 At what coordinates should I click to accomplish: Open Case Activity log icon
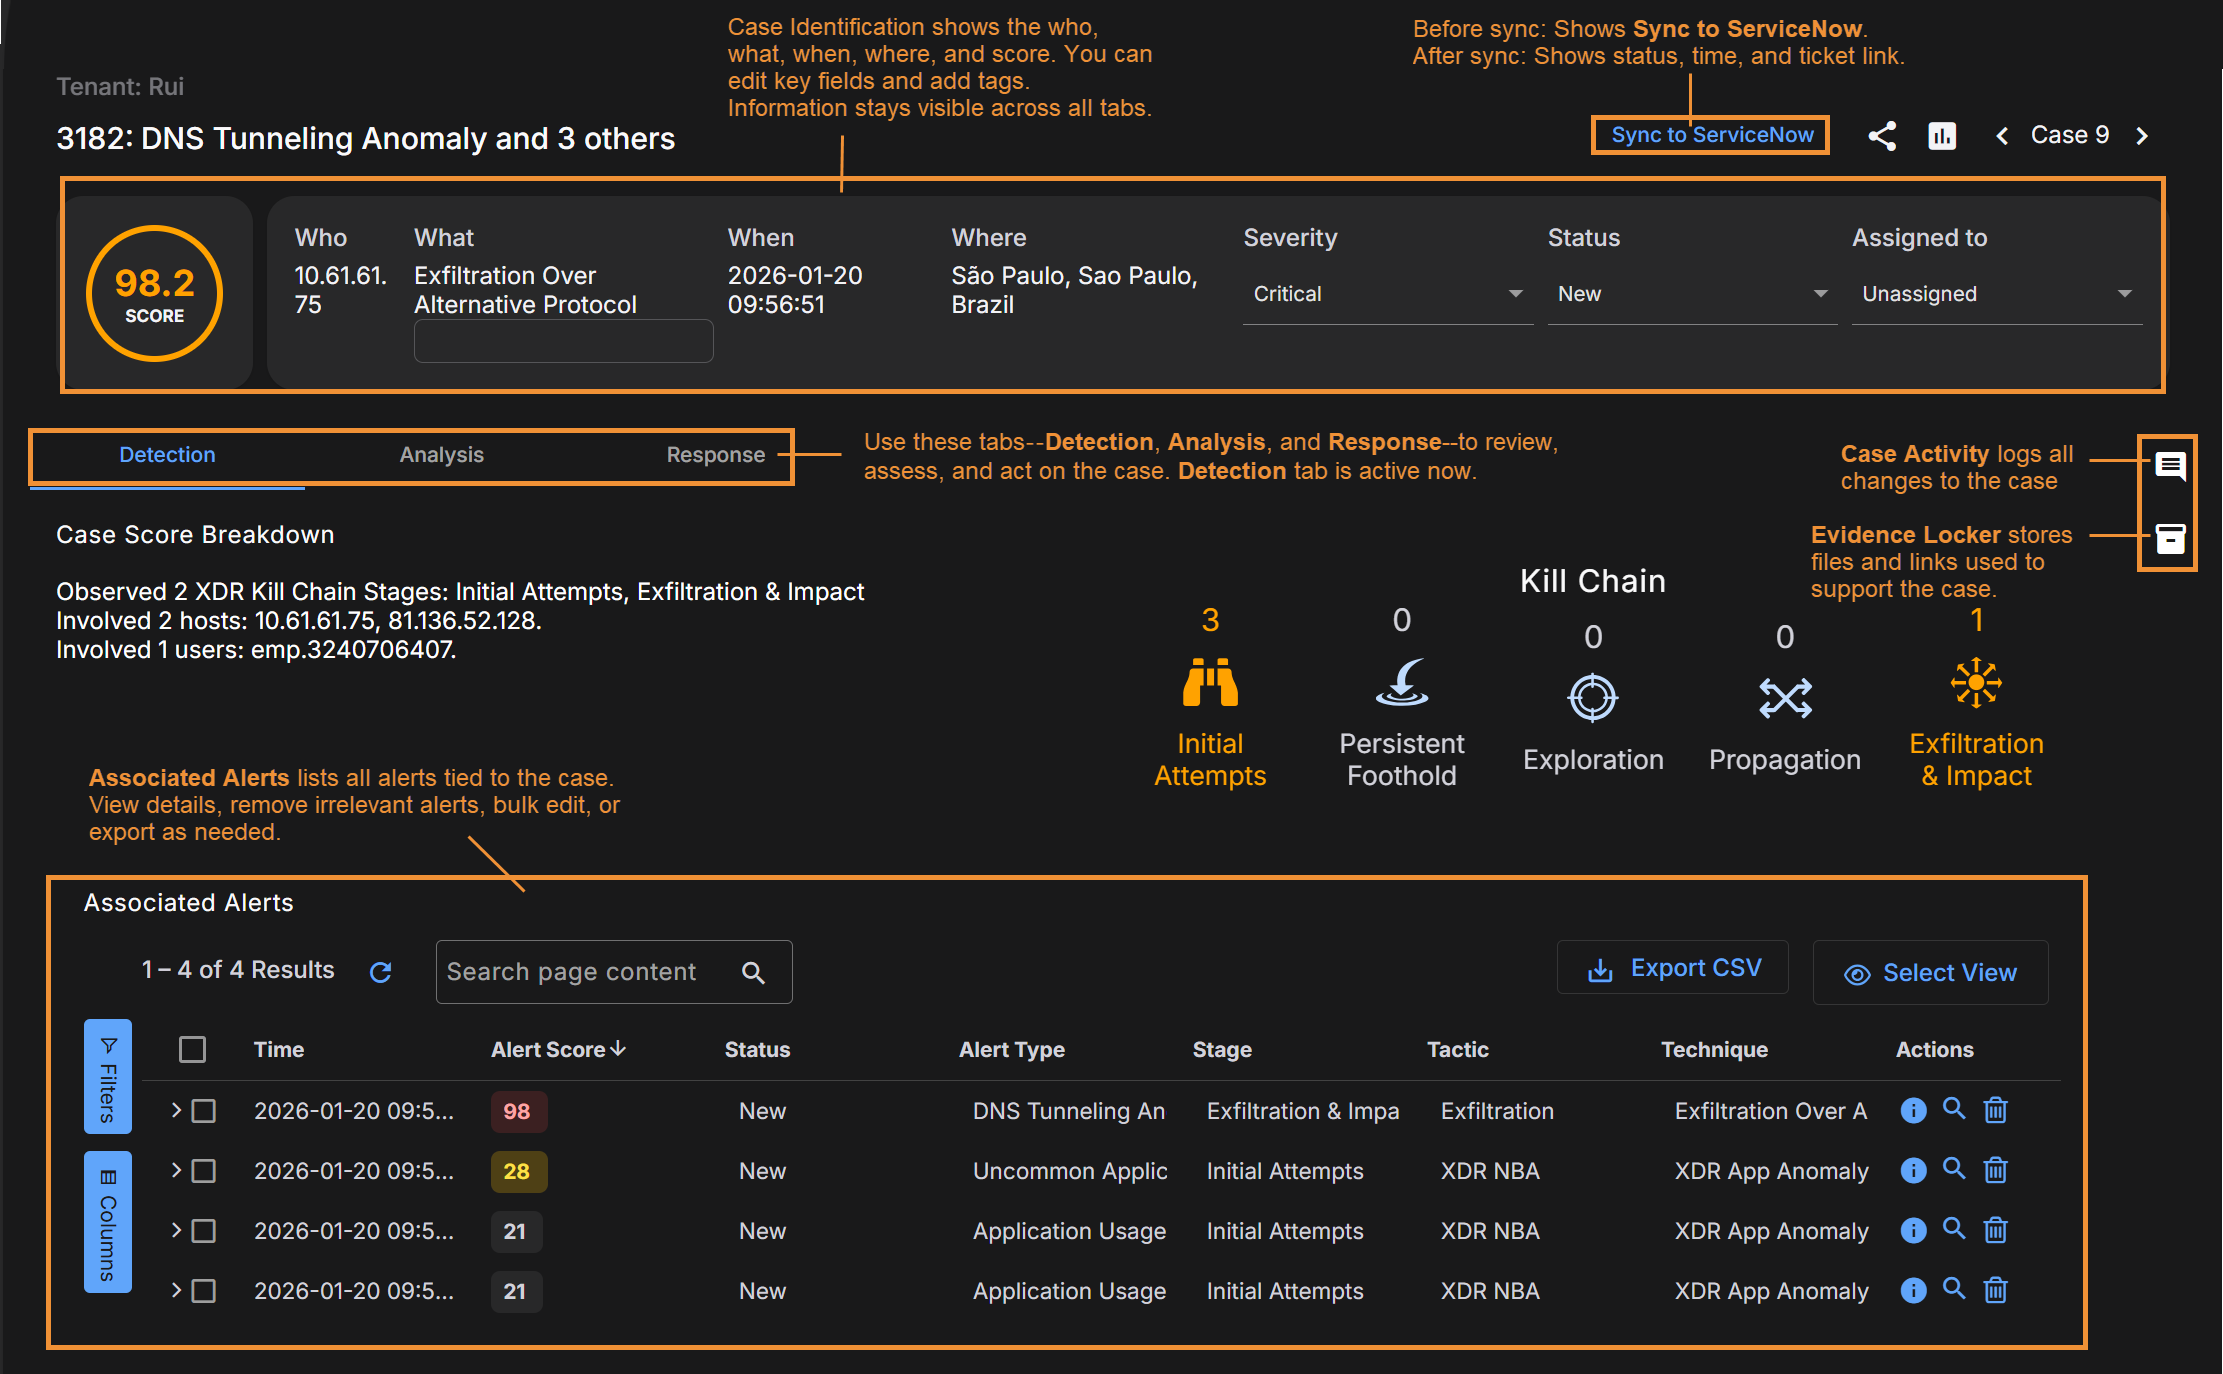coord(2169,466)
